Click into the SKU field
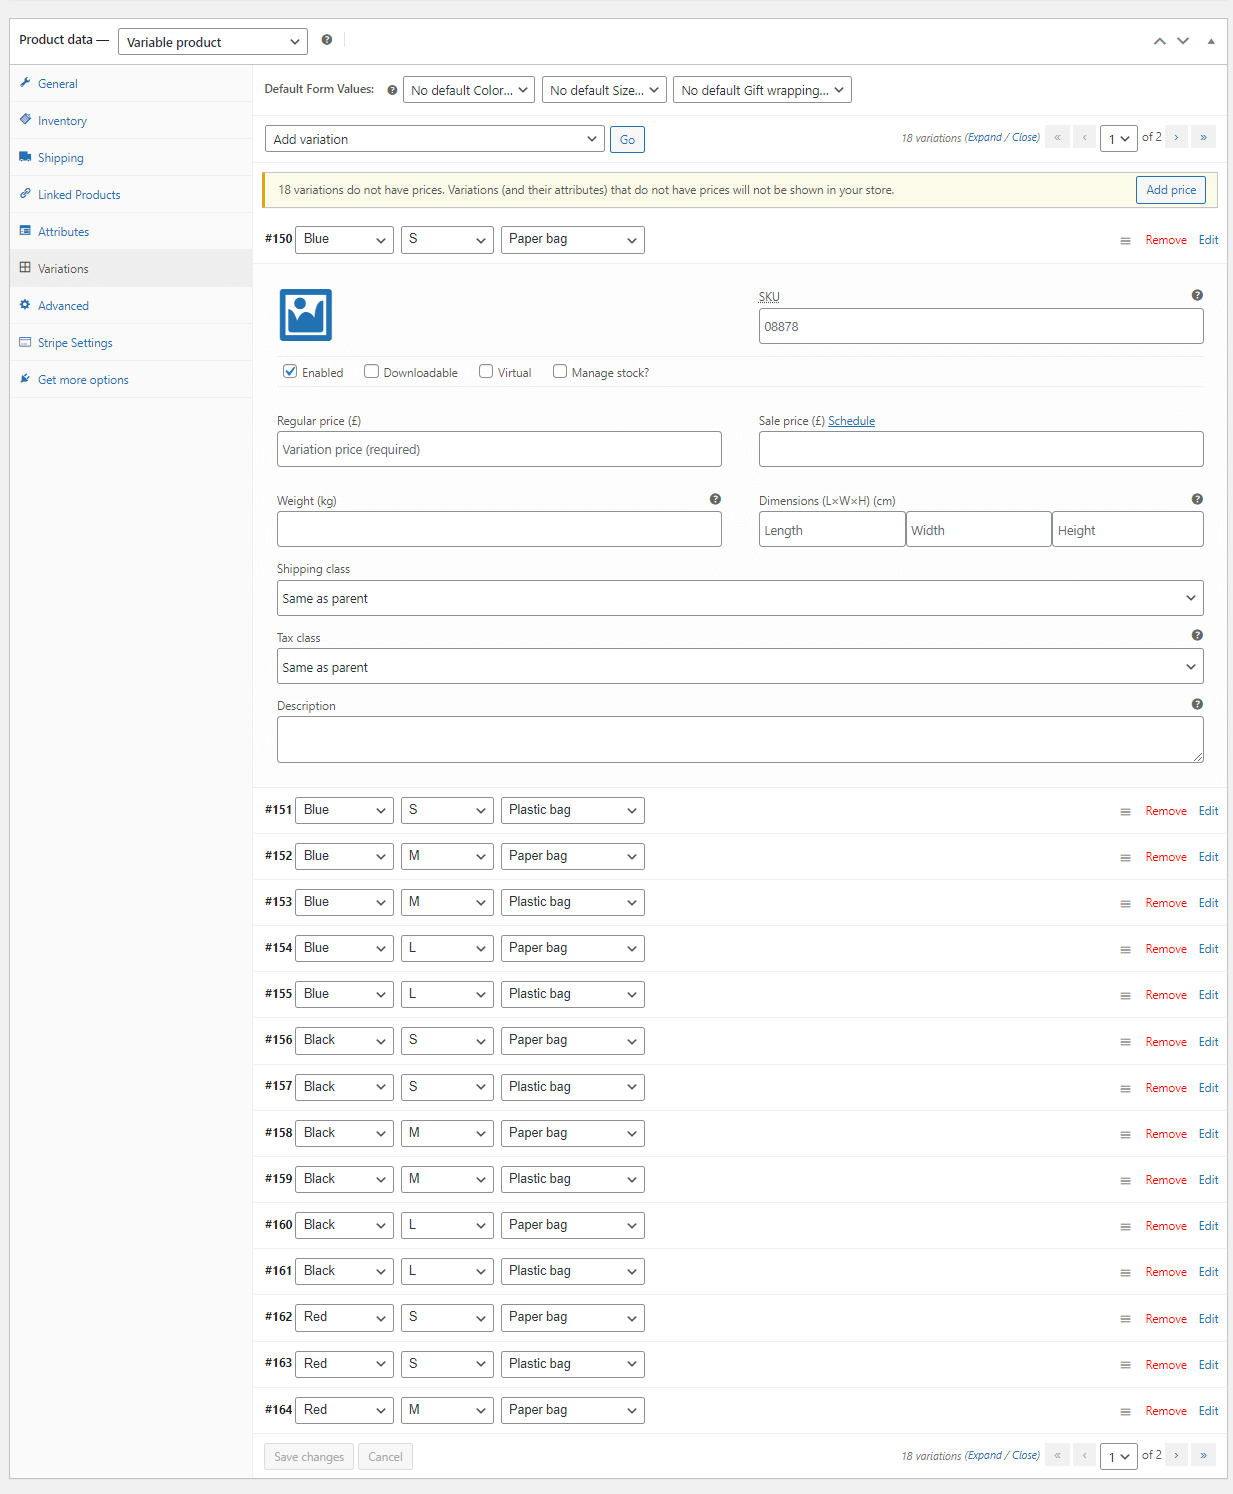1233x1494 pixels. pos(981,326)
